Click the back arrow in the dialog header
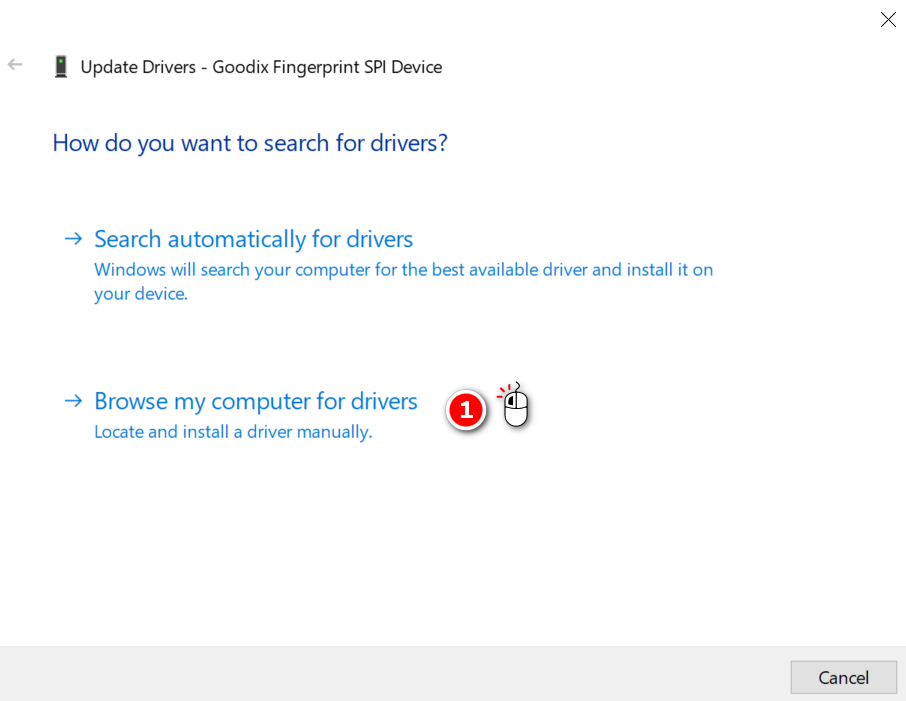This screenshot has width=906, height=701. point(15,65)
